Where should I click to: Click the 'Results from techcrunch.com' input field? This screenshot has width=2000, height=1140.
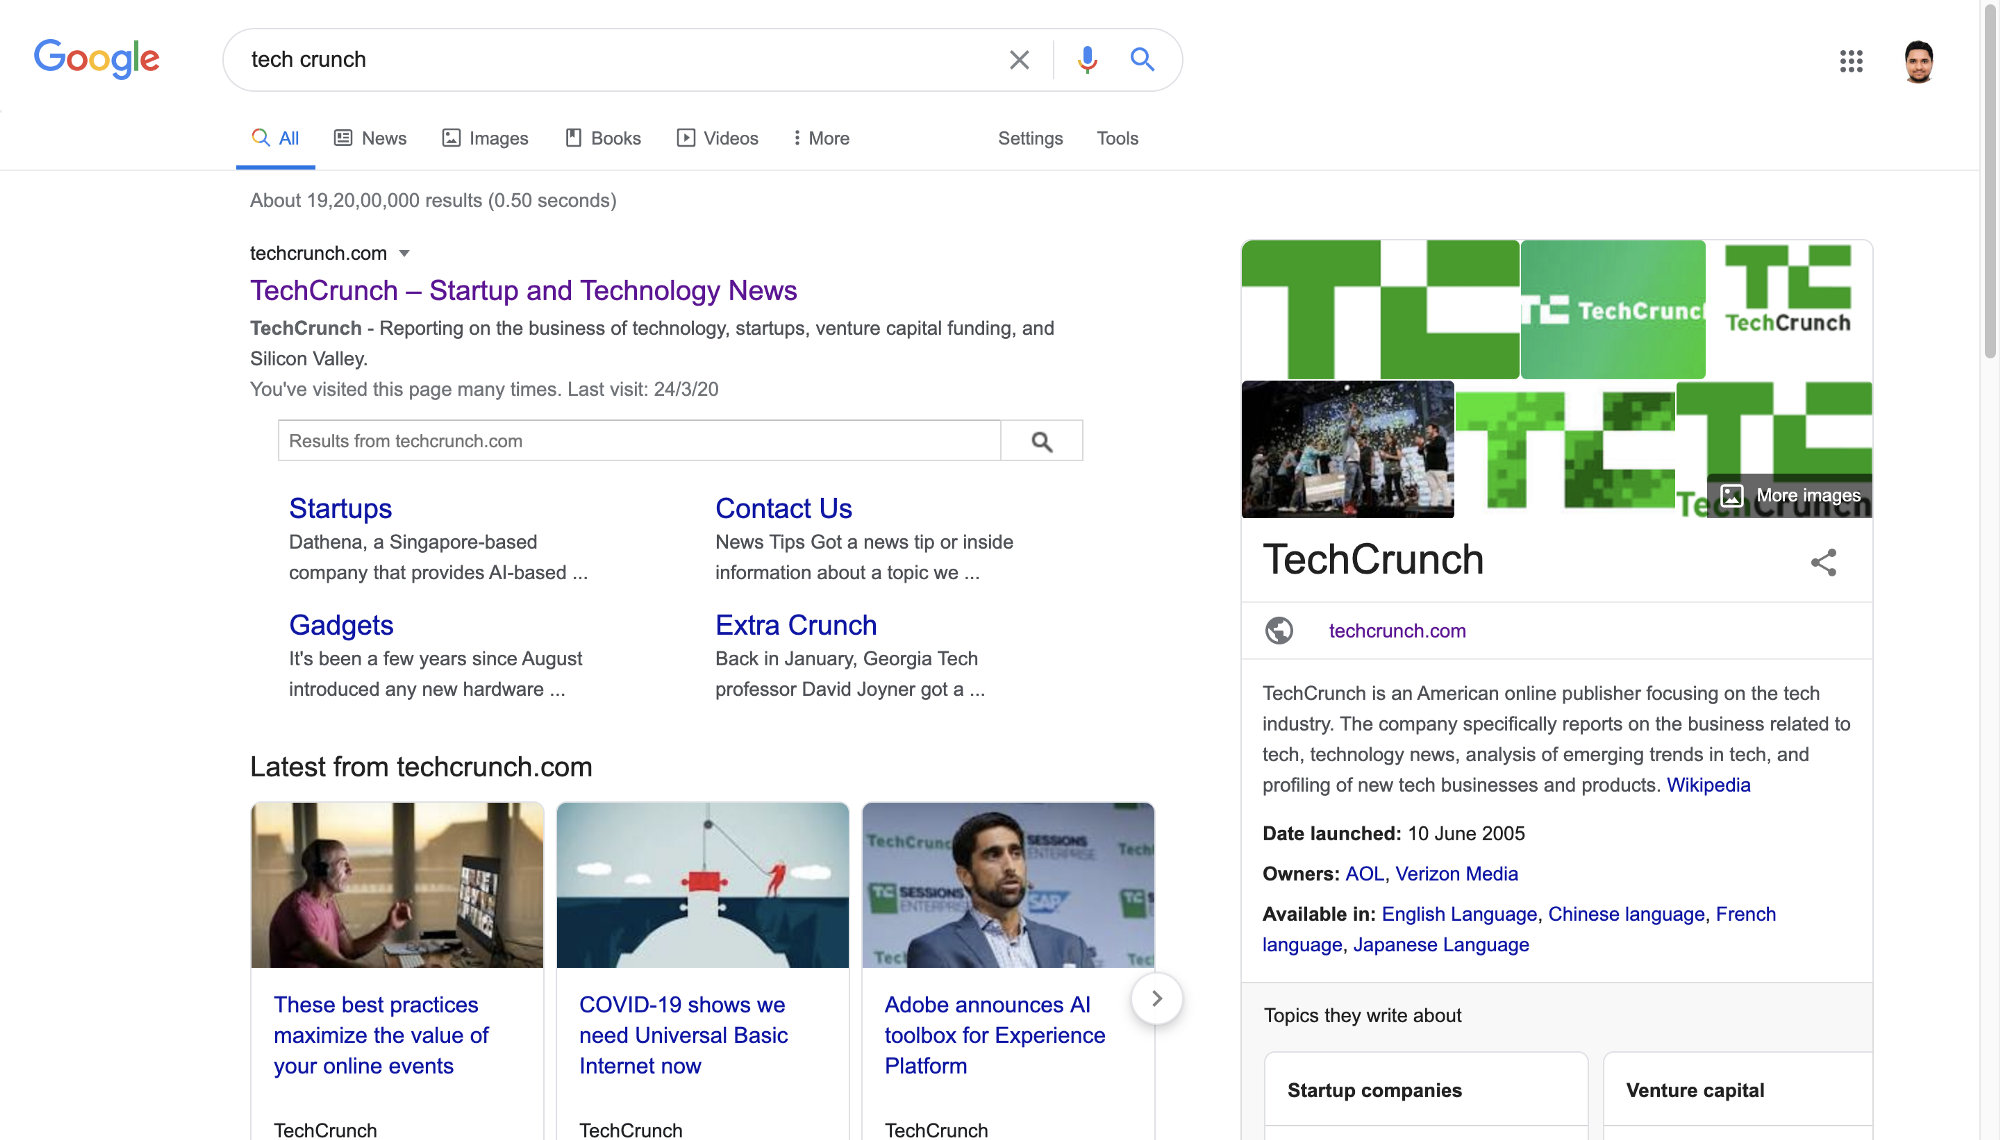[x=639, y=441]
